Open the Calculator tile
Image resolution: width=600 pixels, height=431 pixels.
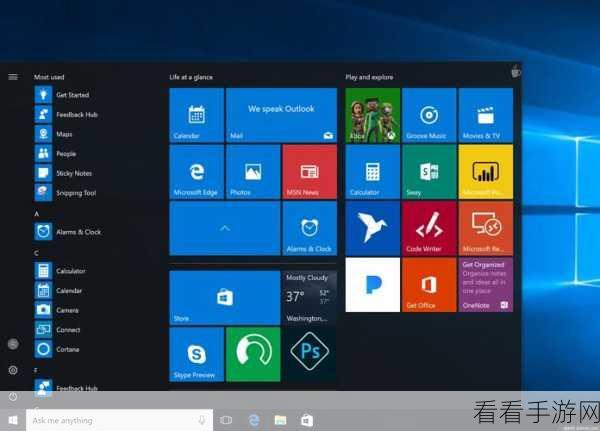(x=373, y=172)
